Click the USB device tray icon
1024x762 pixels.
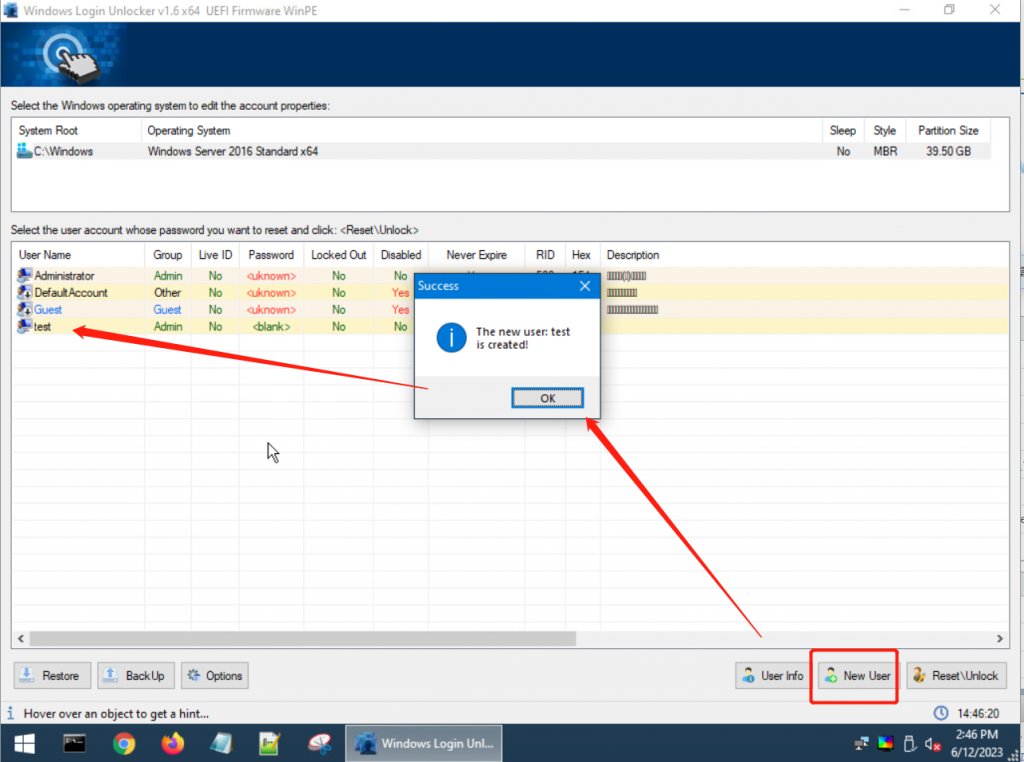(x=909, y=743)
